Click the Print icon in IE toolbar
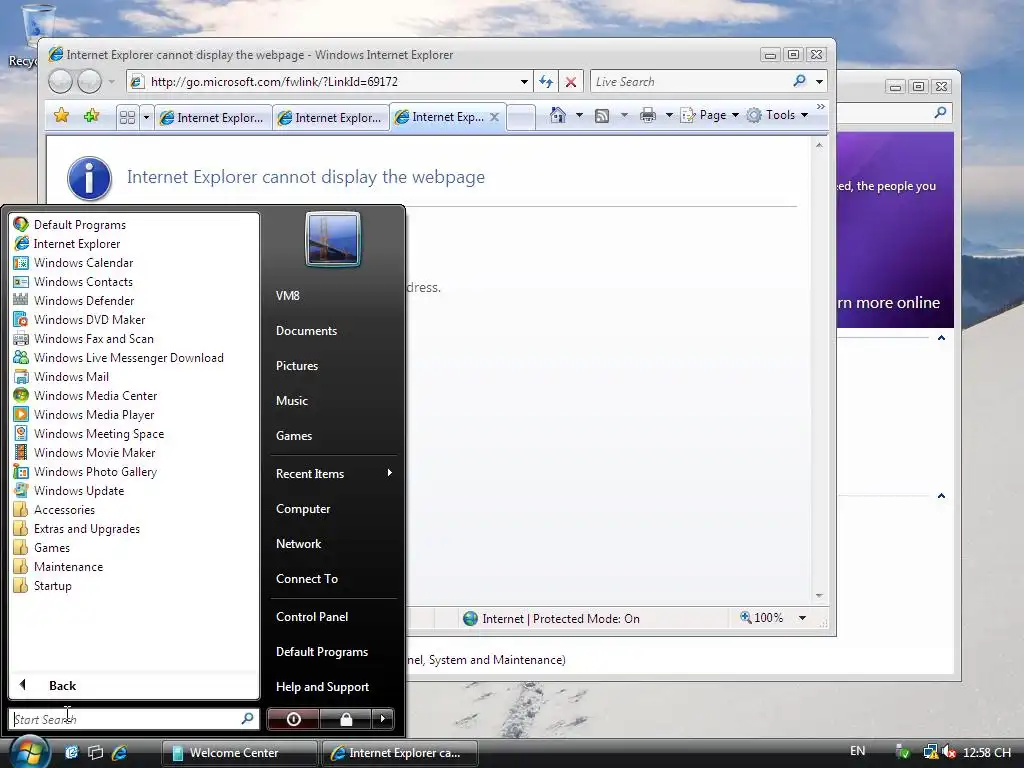The width and height of the screenshot is (1024, 768). [x=647, y=116]
